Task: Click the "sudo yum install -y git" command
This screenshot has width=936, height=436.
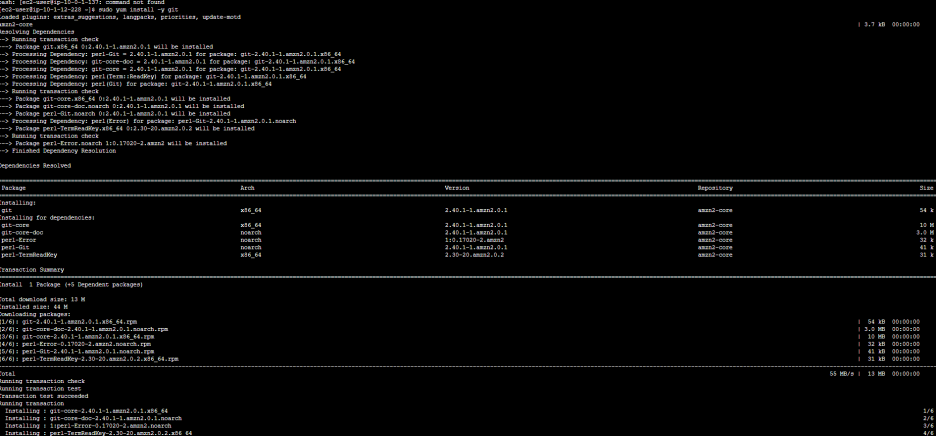Action: (138, 10)
